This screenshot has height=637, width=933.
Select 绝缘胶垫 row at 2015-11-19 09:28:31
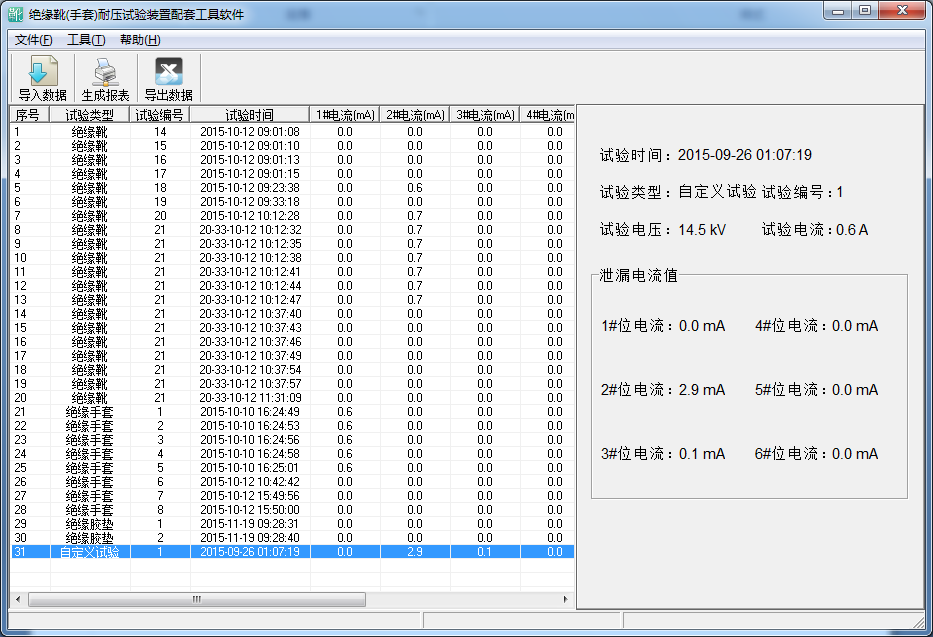(292, 523)
